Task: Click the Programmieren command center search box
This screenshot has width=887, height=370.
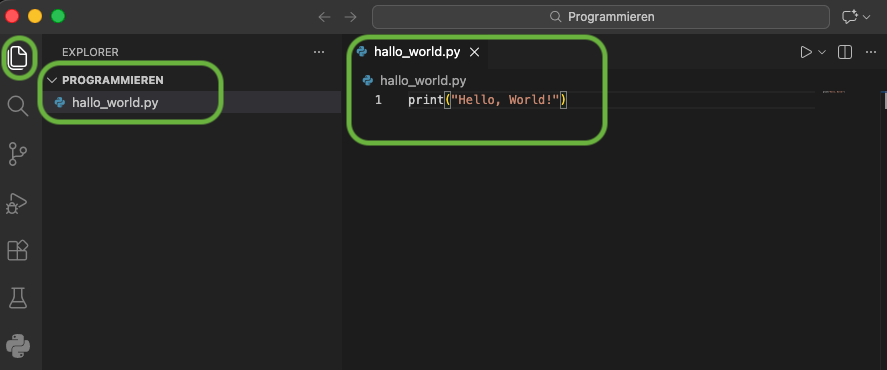Action: [x=601, y=17]
